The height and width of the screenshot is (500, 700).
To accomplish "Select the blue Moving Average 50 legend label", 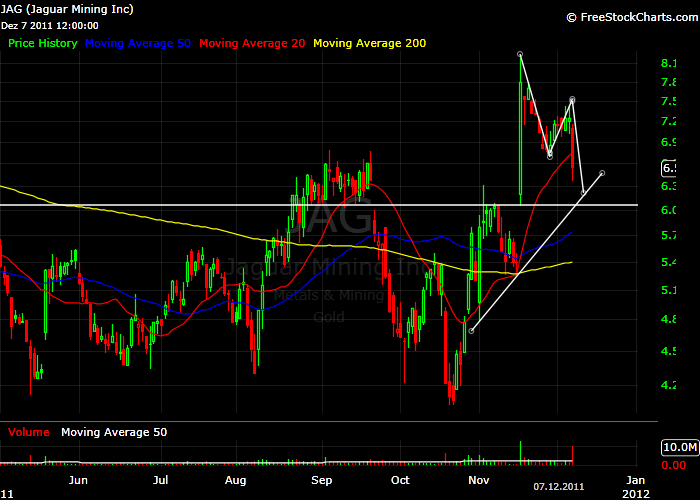I will point(138,43).
